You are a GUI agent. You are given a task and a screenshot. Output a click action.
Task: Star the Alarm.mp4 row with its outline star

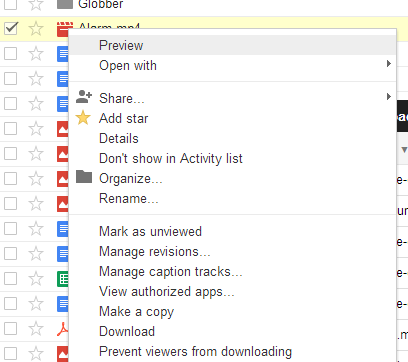pyautogui.click(x=36, y=29)
